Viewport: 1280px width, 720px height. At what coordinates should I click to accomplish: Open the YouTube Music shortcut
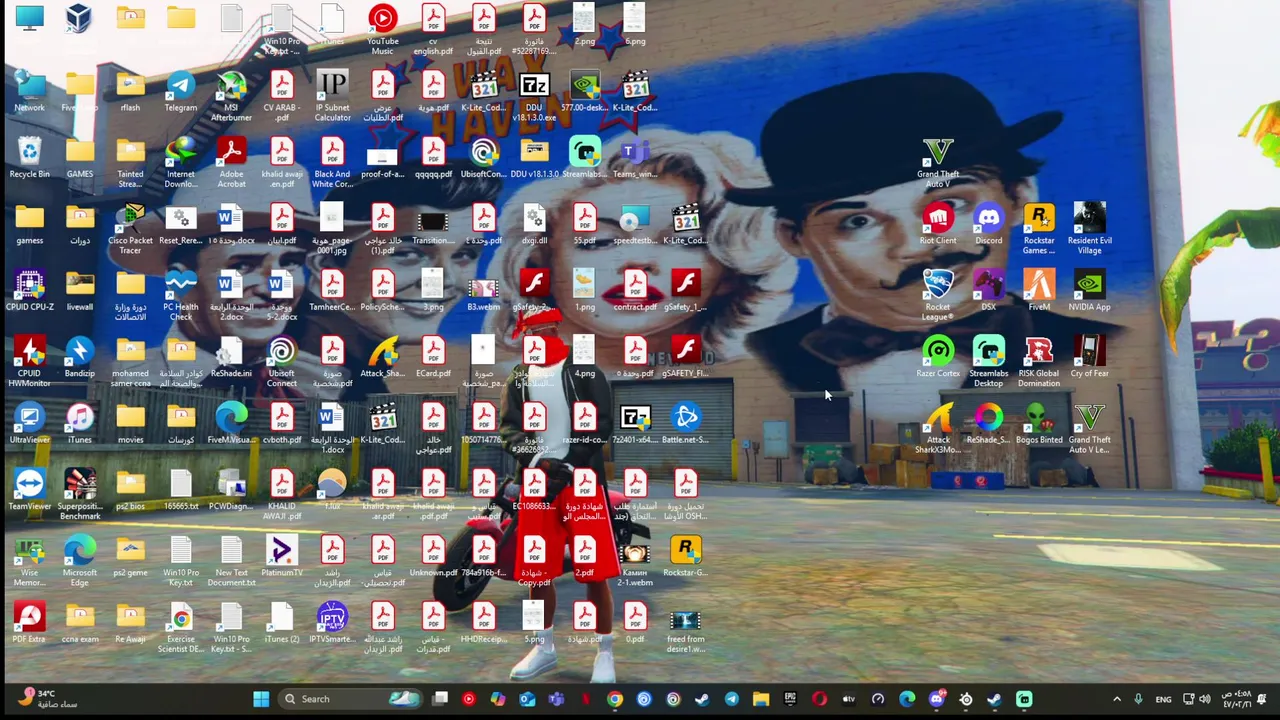click(382, 30)
